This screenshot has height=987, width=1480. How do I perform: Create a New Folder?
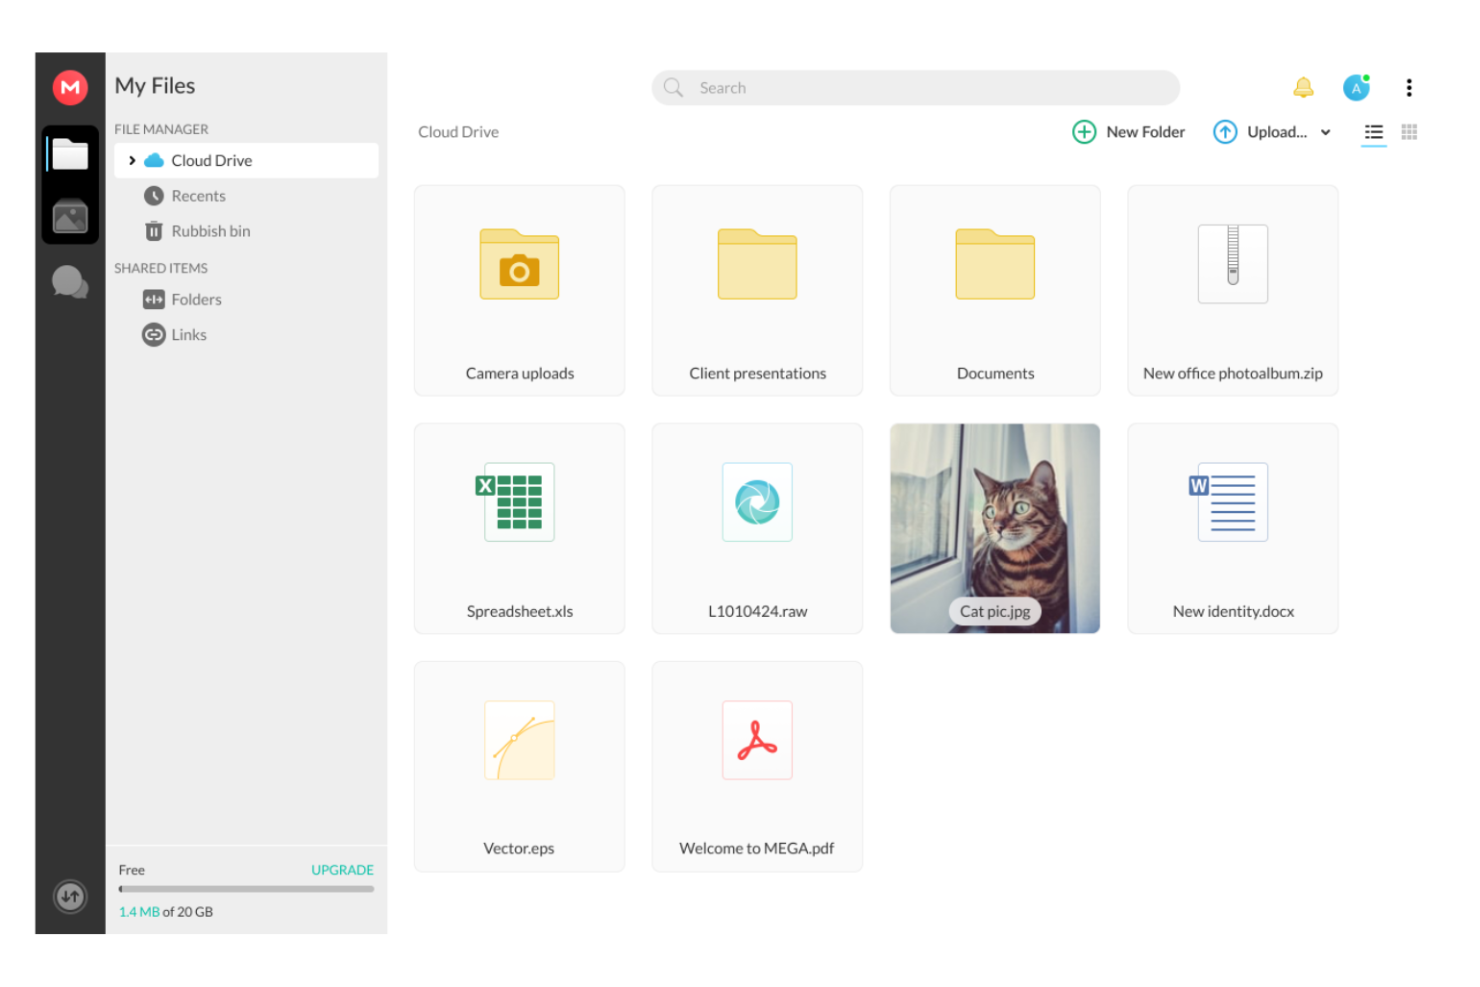tap(1128, 131)
